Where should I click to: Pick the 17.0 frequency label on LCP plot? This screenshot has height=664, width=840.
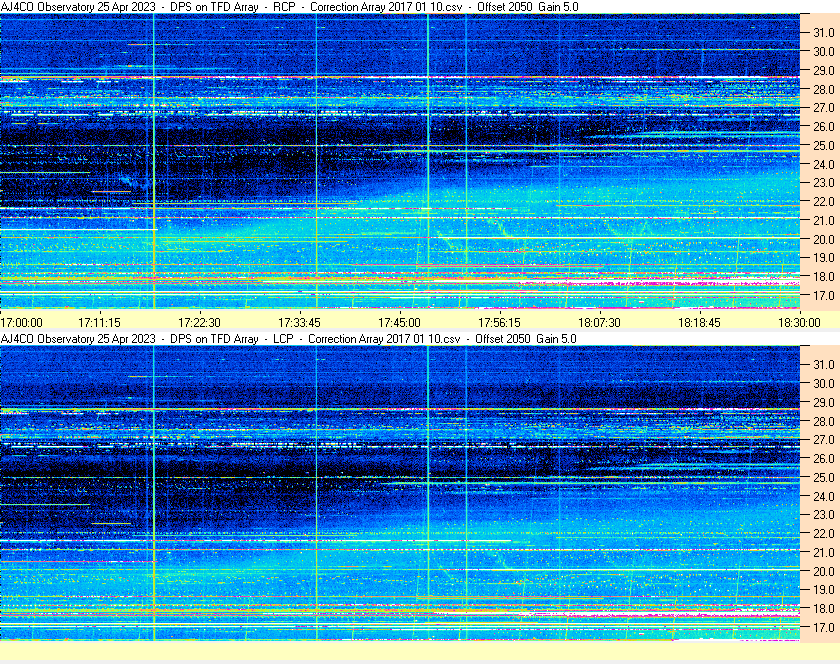[x=824, y=628]
